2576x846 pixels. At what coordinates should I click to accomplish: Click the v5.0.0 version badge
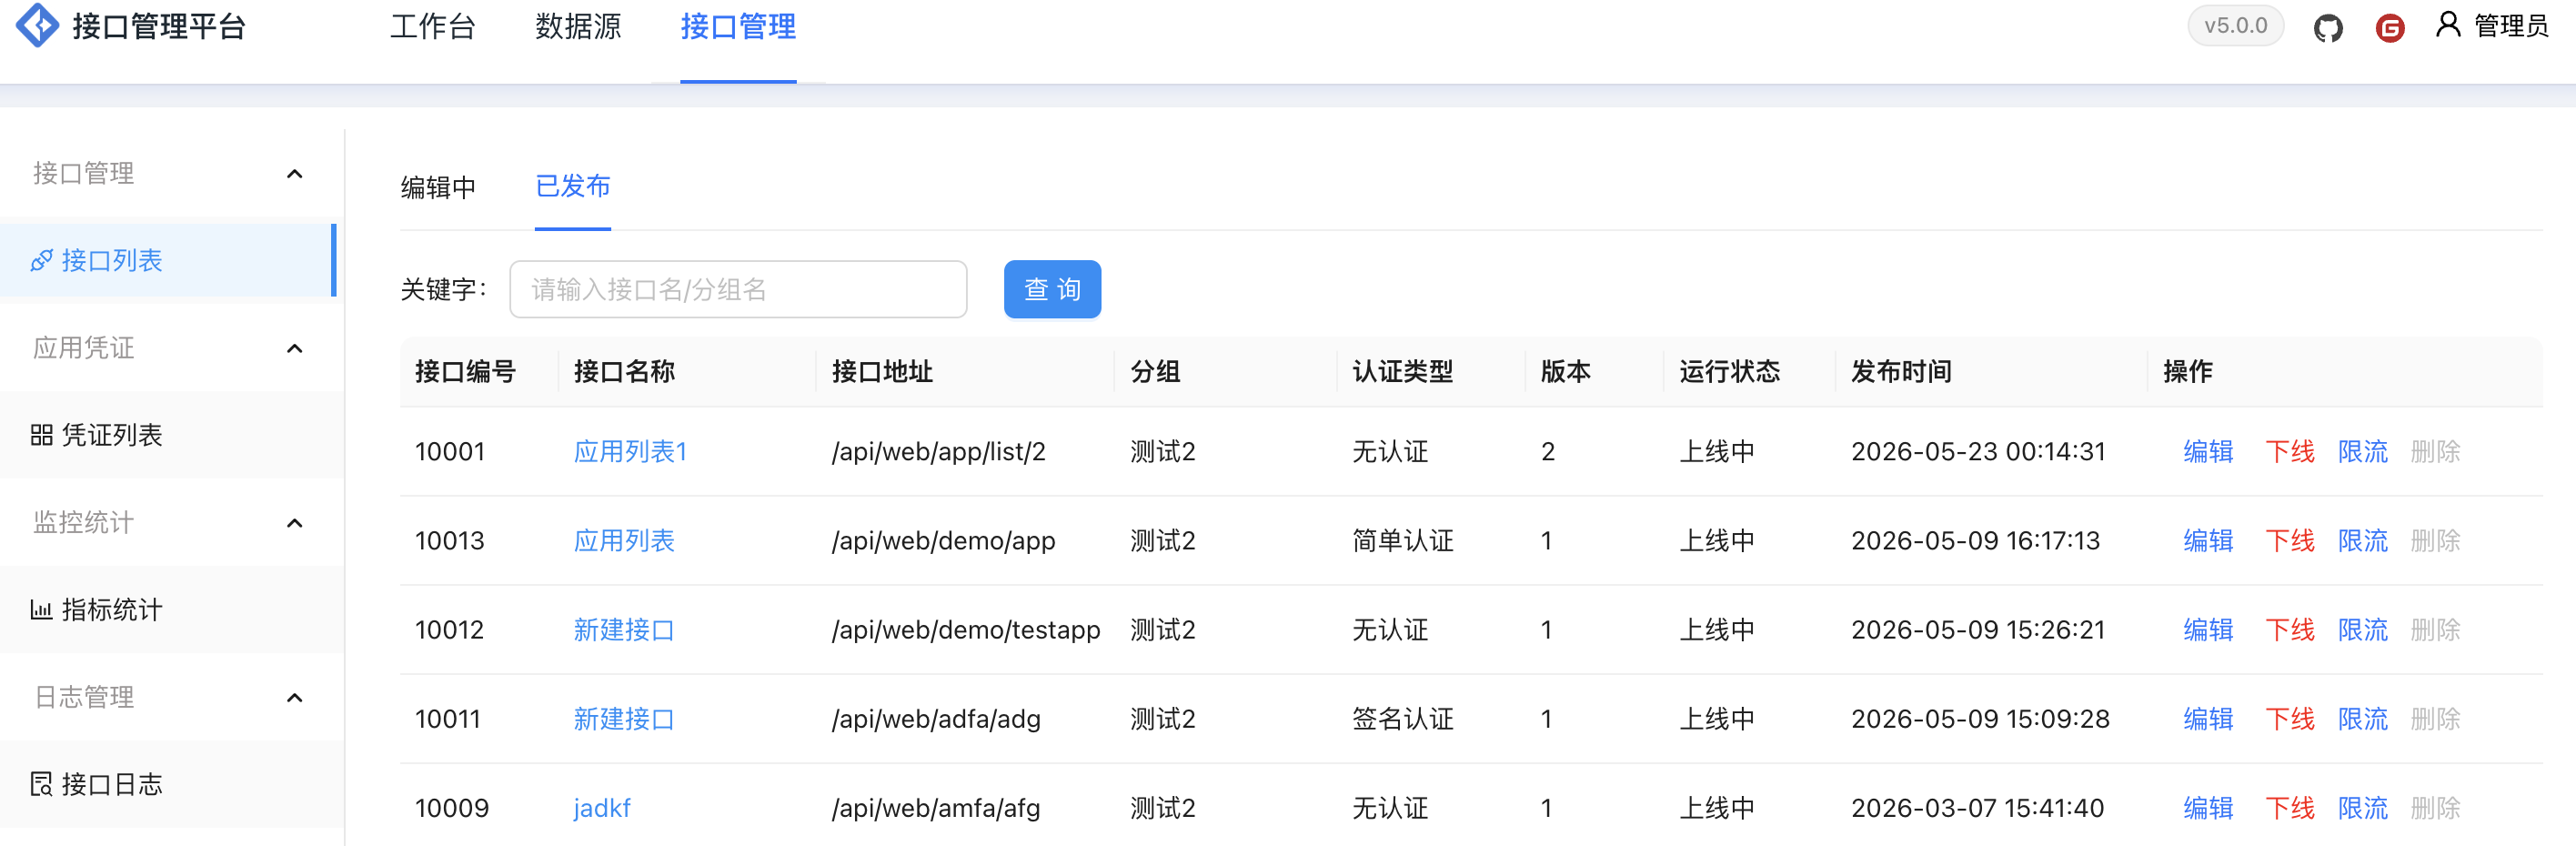pyautogui.click(x=2235, y=26)
